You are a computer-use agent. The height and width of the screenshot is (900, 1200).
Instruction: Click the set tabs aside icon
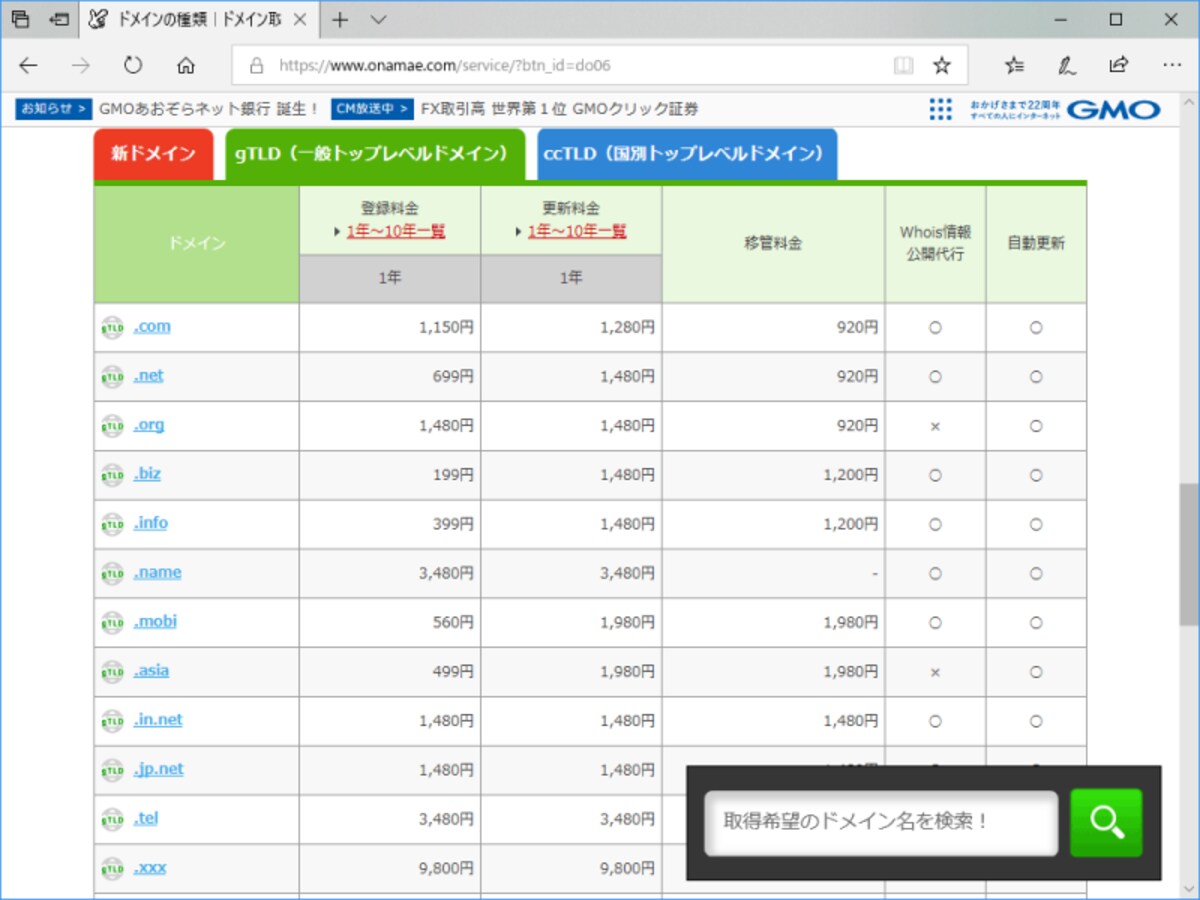(x=60, y=19)
